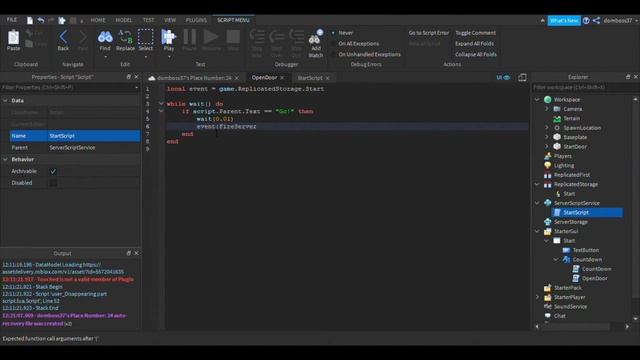
Task: Click the plugin puzzle icon in quick access
Action: 62,20
